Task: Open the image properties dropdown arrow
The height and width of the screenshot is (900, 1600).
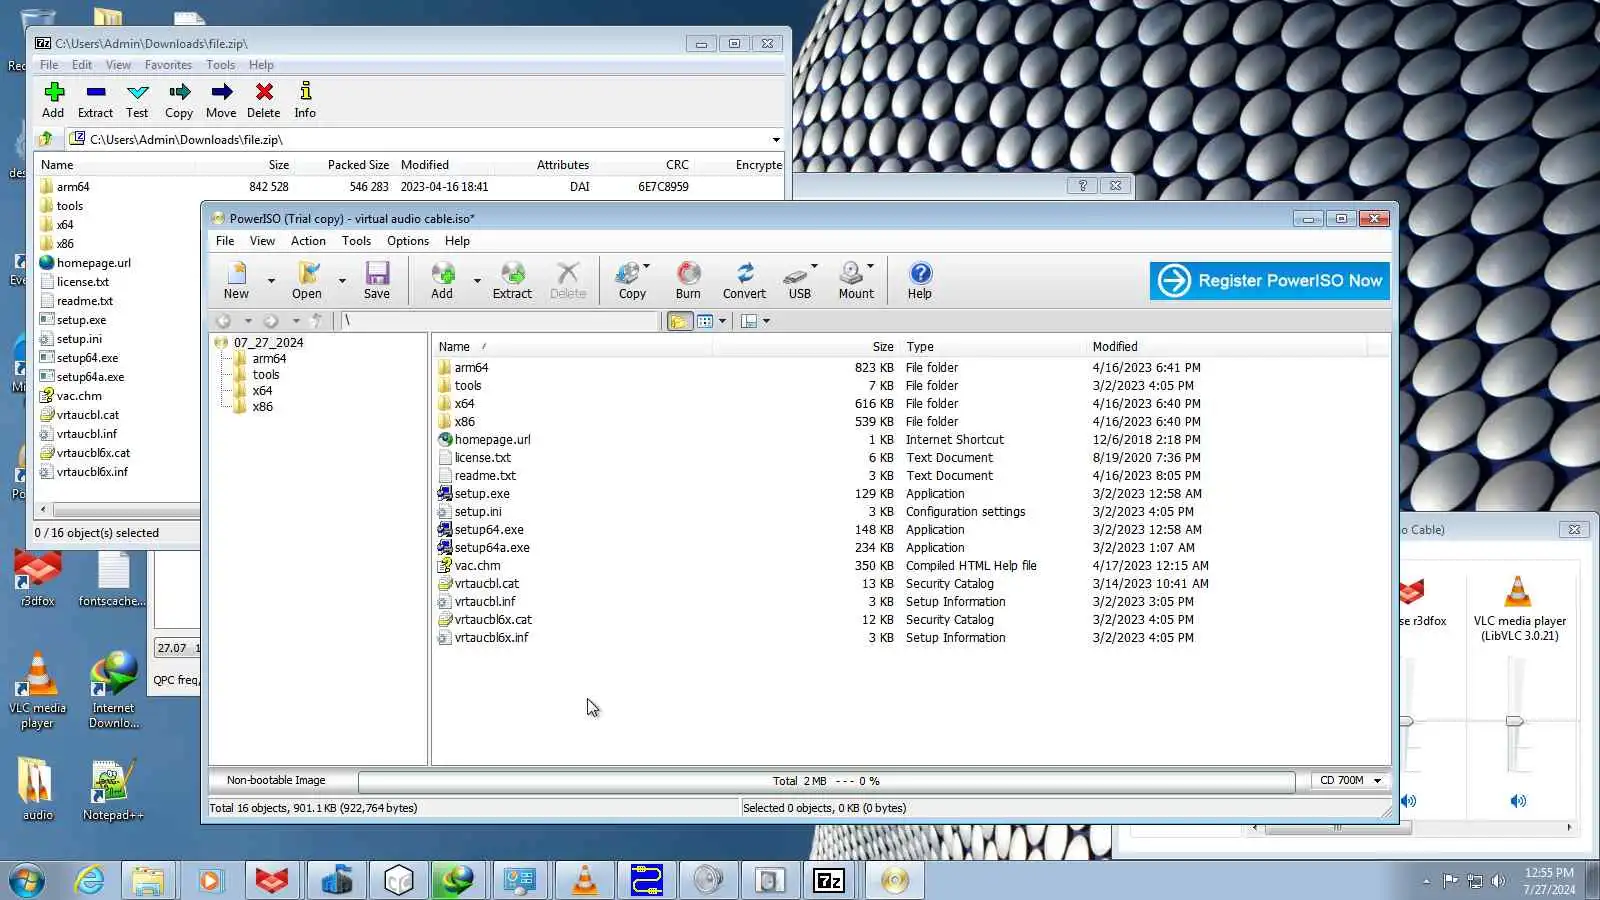Action: tap(766, 321)
